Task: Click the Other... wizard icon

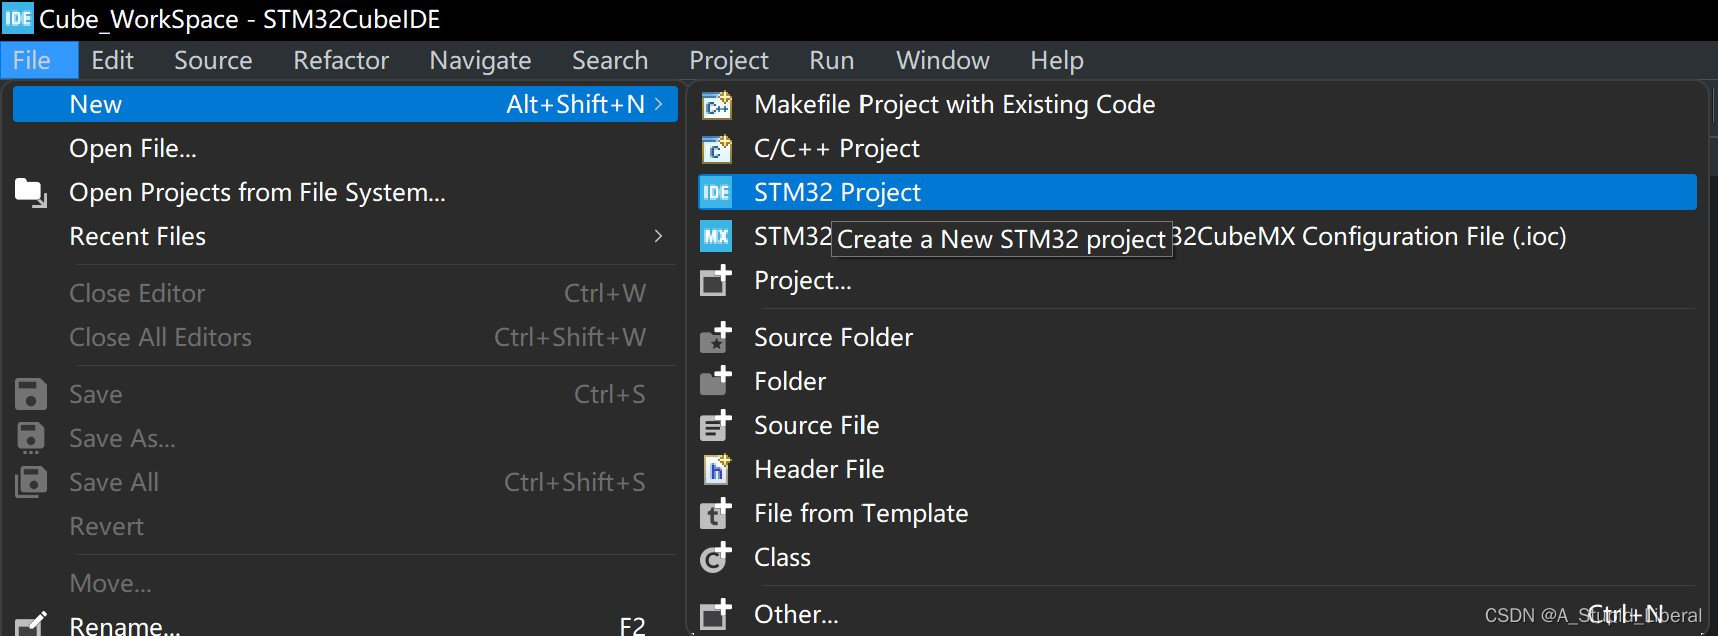Action: (716, 614)
